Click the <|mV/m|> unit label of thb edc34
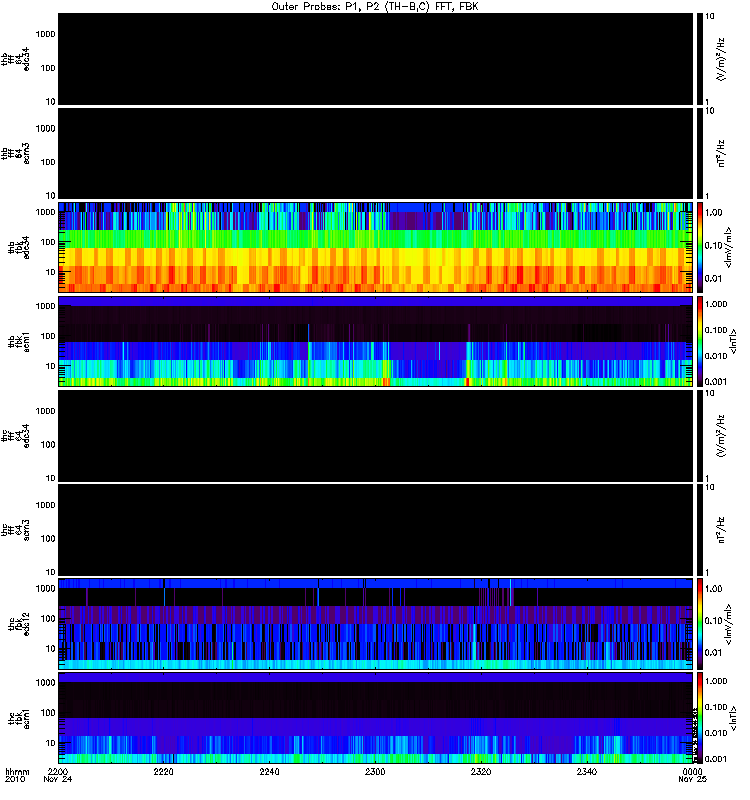750x800 pixels. point(728,247)
